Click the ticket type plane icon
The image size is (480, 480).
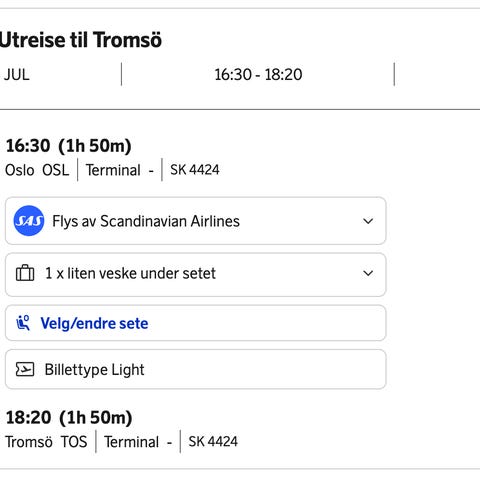(x=25, y=369)
